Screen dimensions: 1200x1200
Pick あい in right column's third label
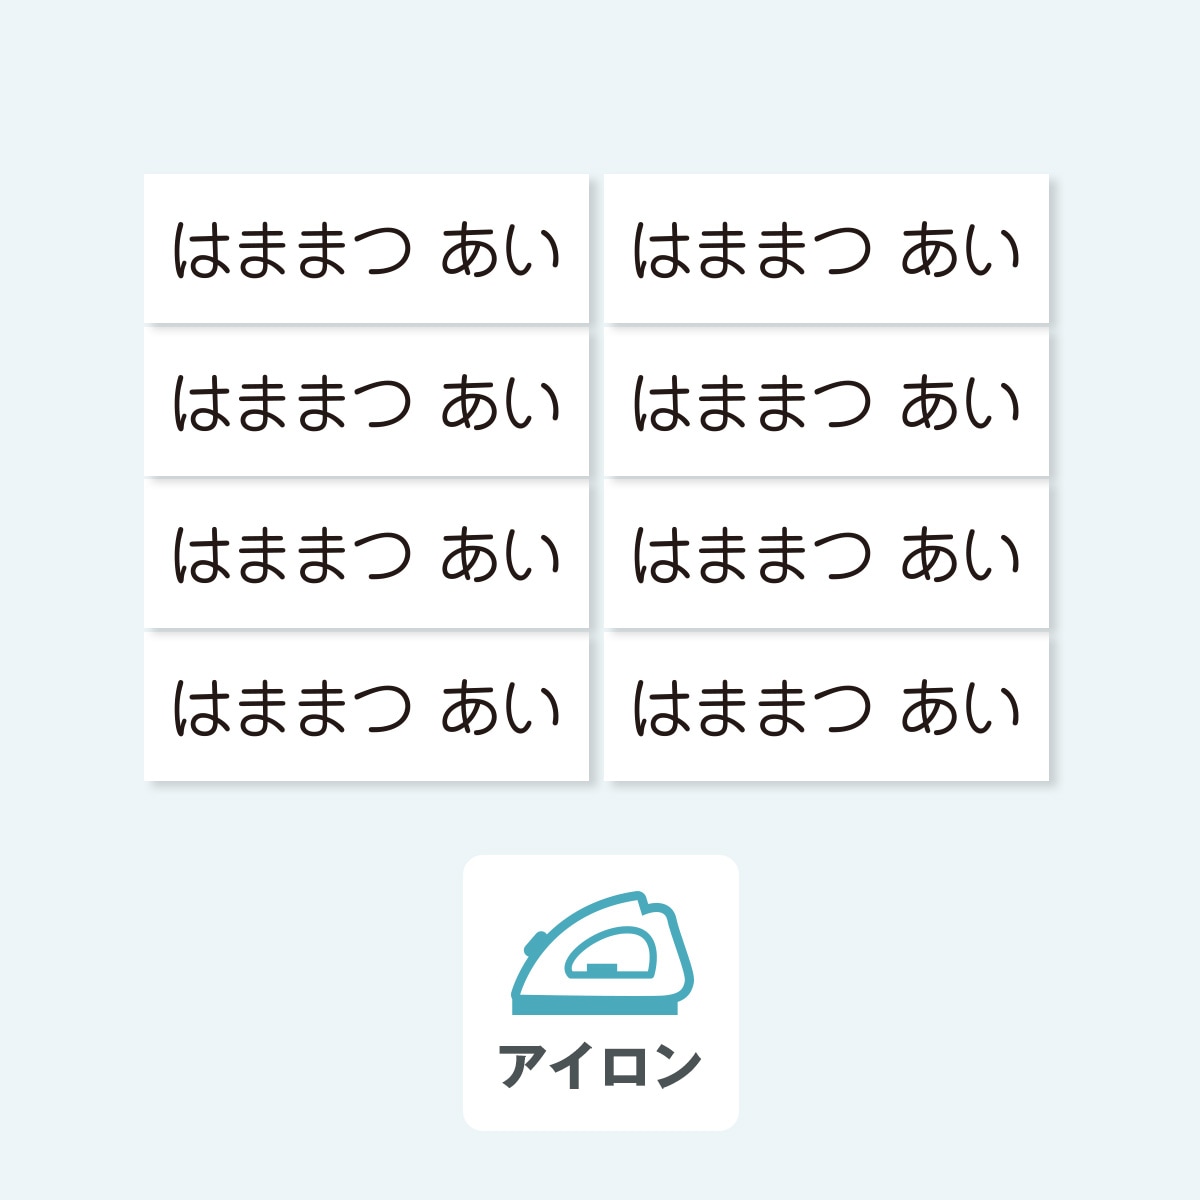[x=960, y=555]
